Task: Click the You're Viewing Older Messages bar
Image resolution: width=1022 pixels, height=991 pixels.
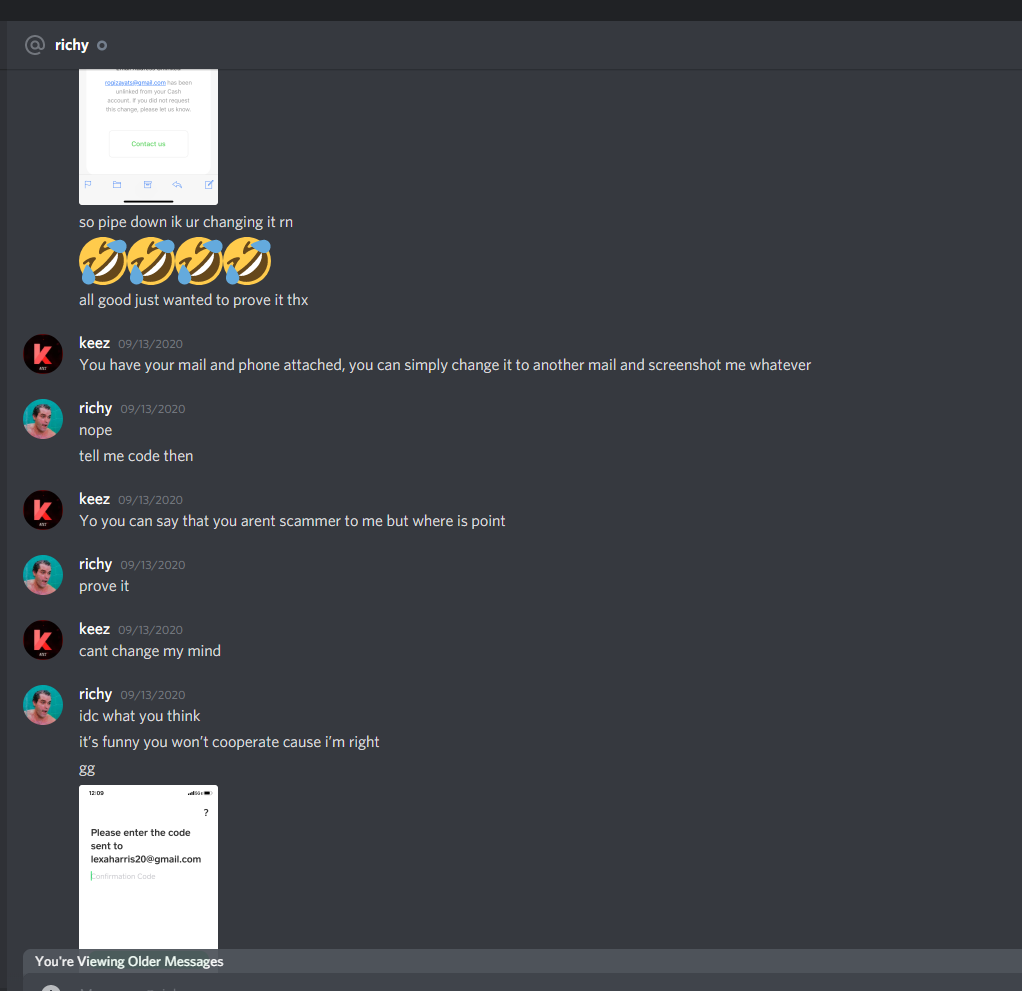Action: point(522,961)
